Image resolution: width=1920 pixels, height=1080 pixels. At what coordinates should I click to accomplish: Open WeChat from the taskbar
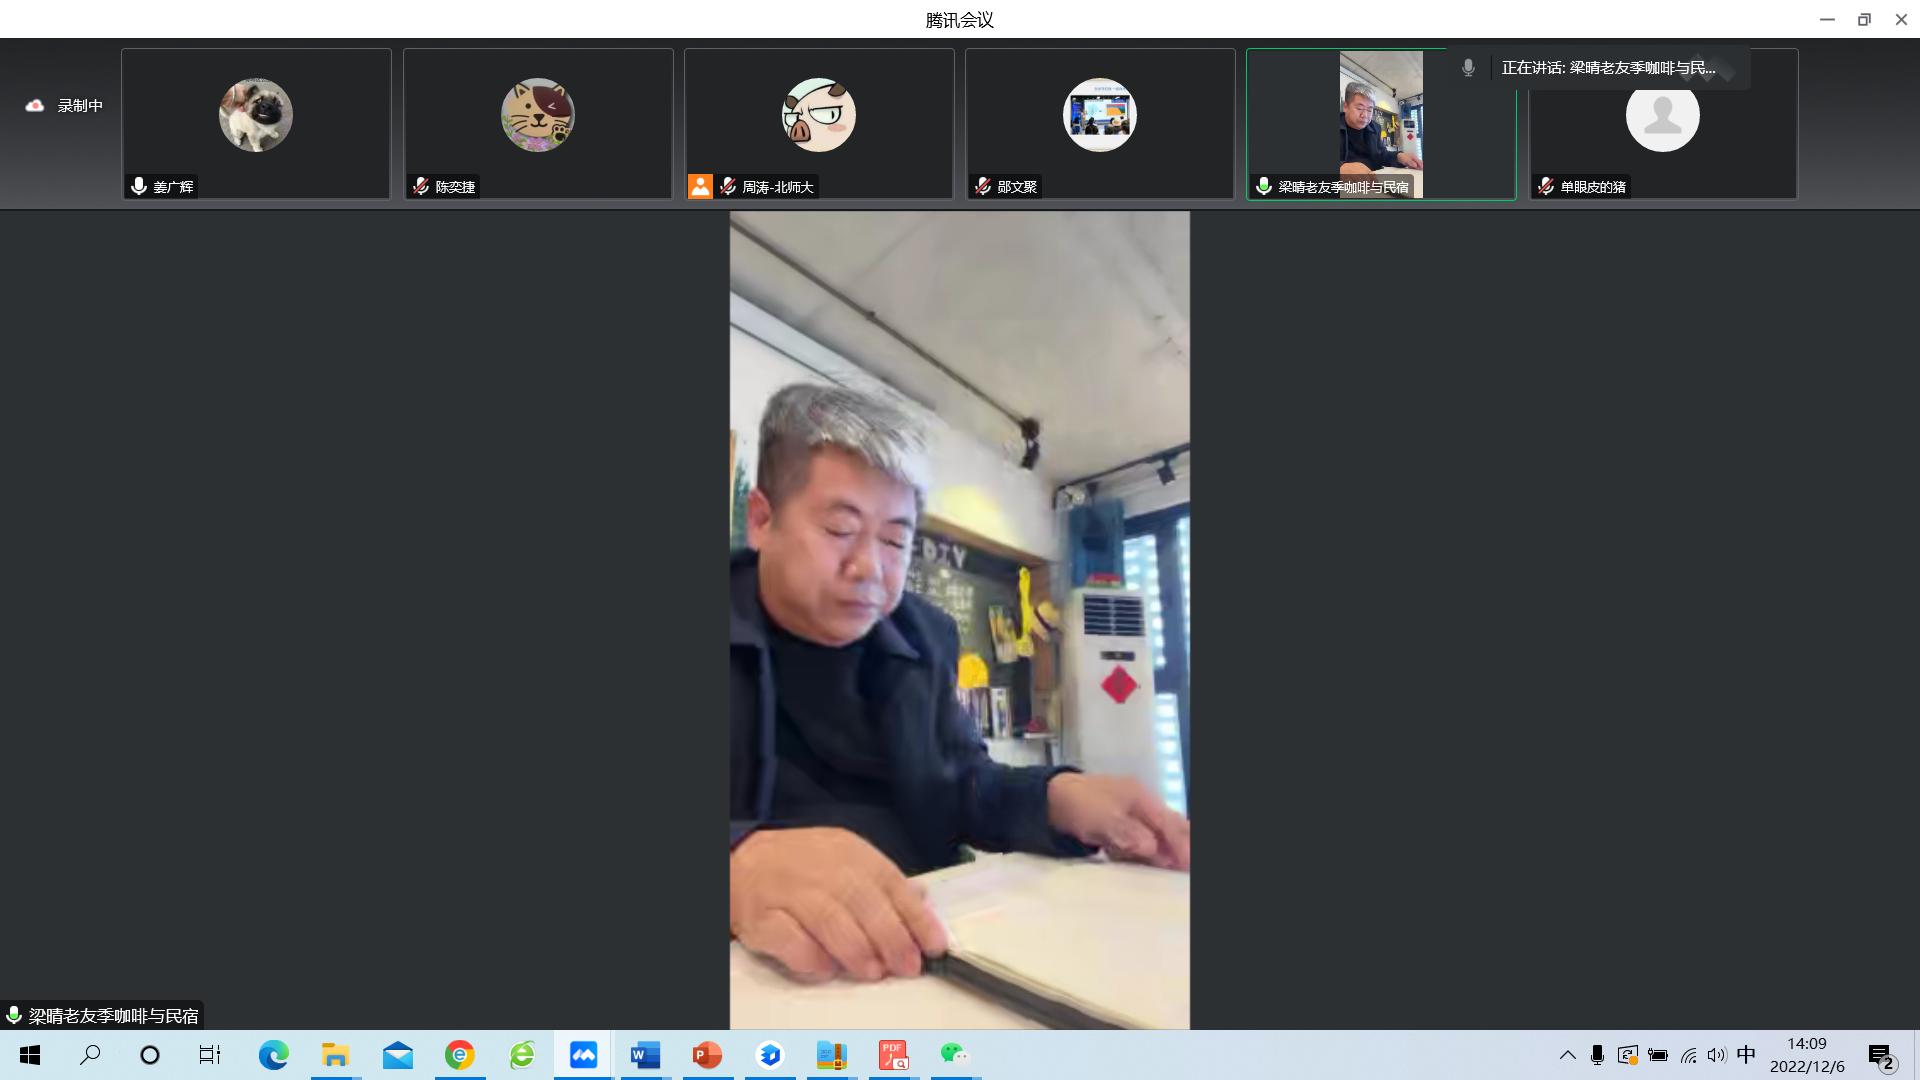tap(954, 1055)
